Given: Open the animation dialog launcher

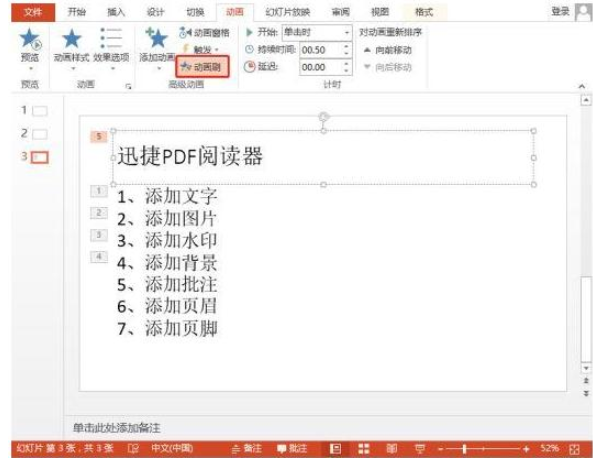Looking at the screenshot, I should click(x=128, y=87).
